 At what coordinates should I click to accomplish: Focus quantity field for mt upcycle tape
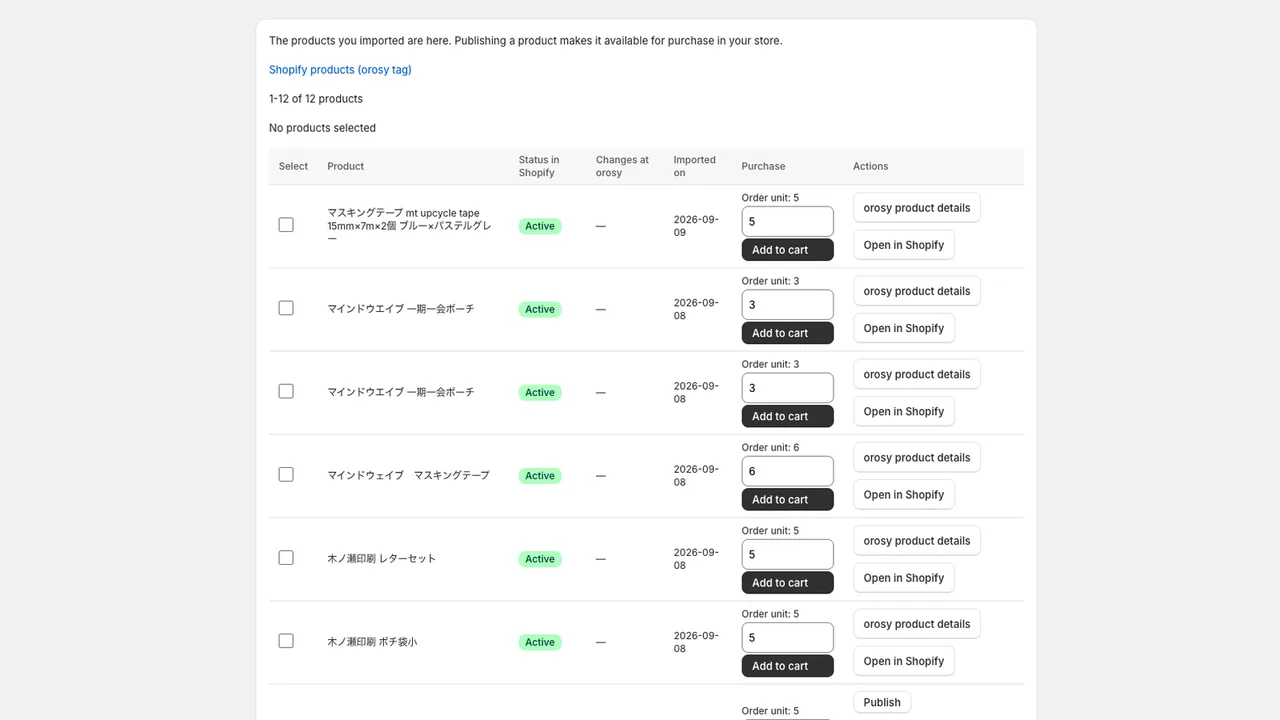pos(787,222)
